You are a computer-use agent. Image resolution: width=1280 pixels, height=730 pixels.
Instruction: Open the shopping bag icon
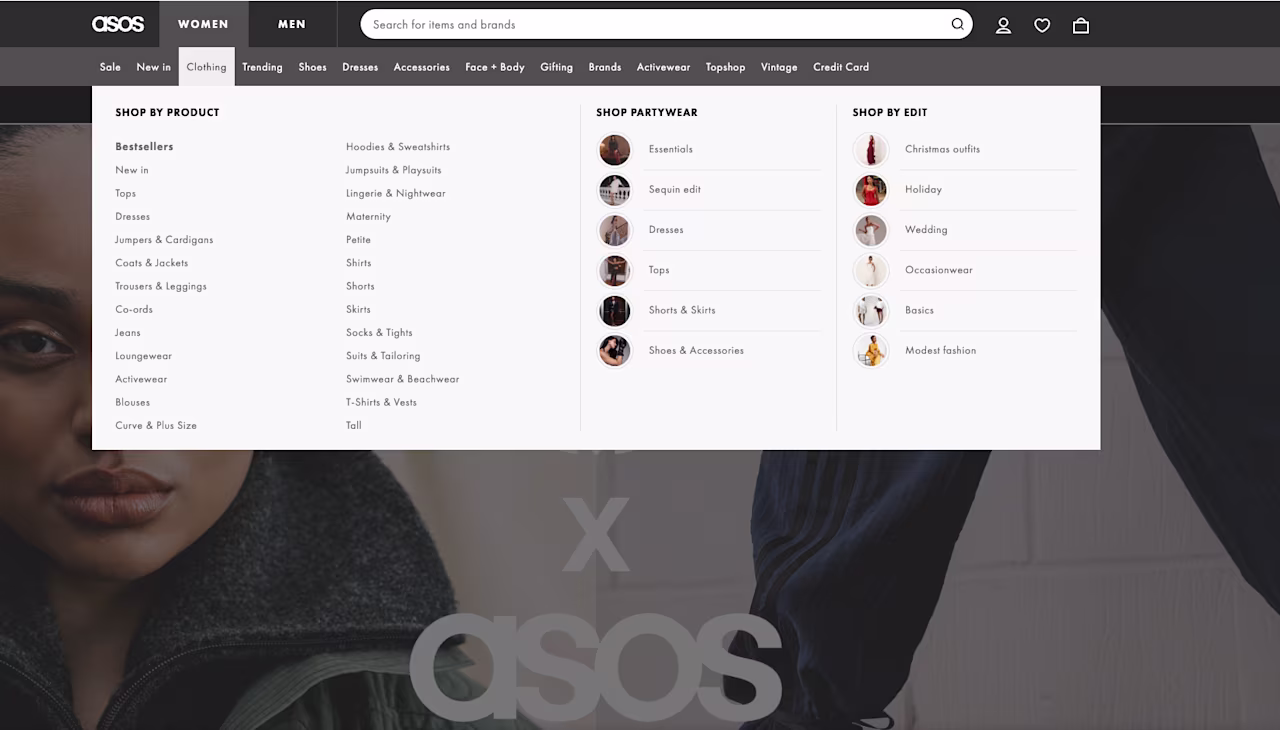(1081, 25)
